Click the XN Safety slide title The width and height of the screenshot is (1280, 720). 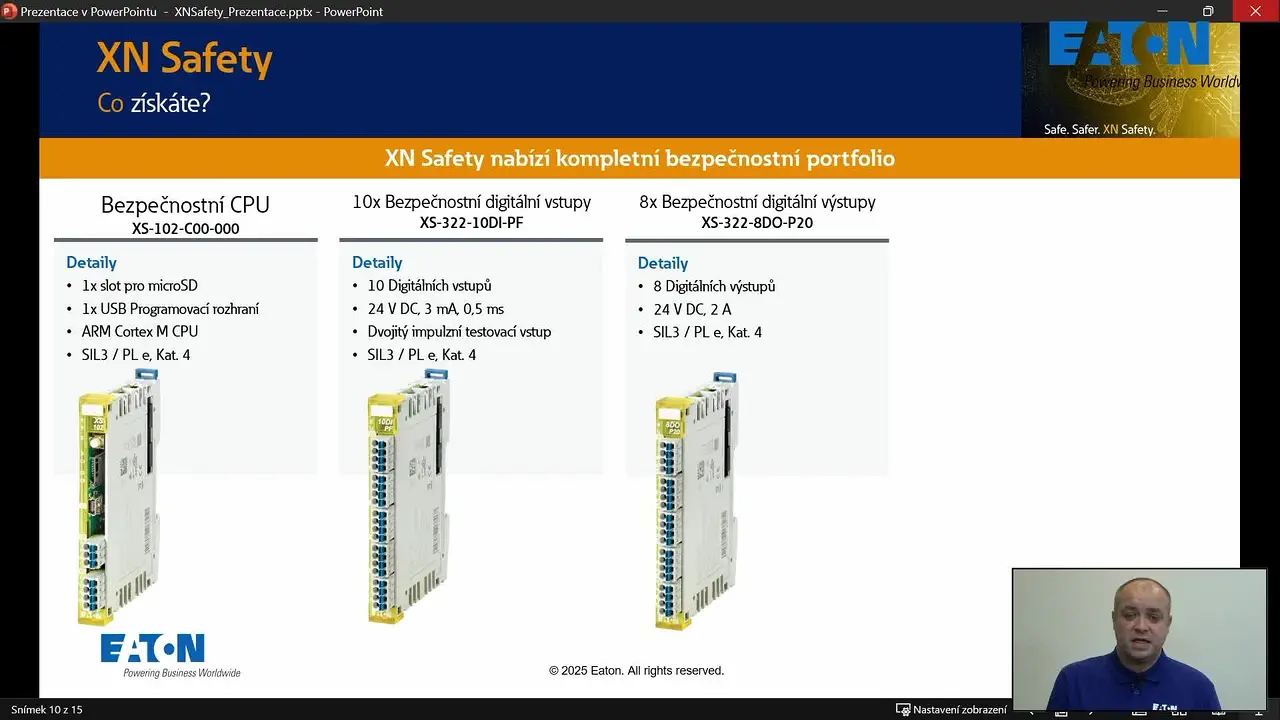(184, 60)
